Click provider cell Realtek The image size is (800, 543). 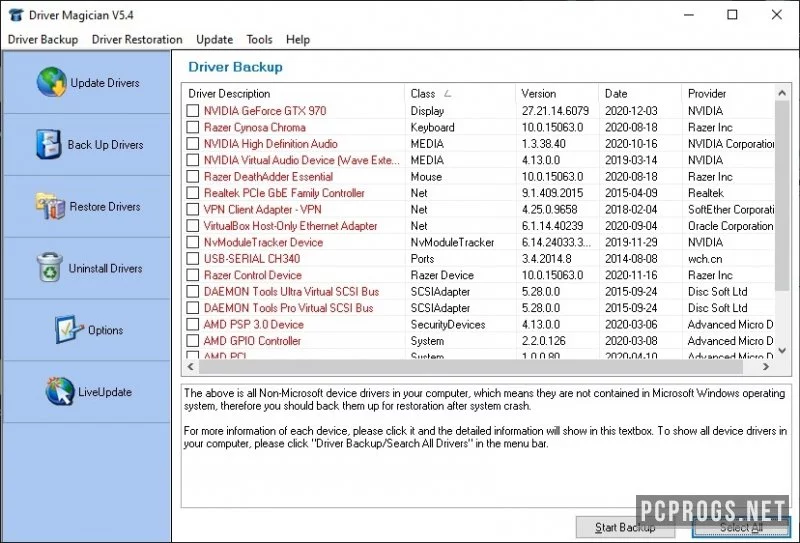coord(706,193)
